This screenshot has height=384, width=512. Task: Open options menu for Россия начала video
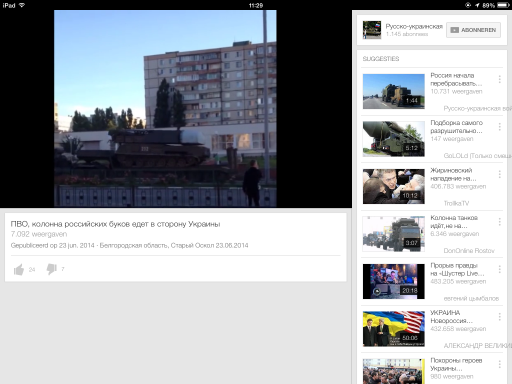(x=499, y=79)
